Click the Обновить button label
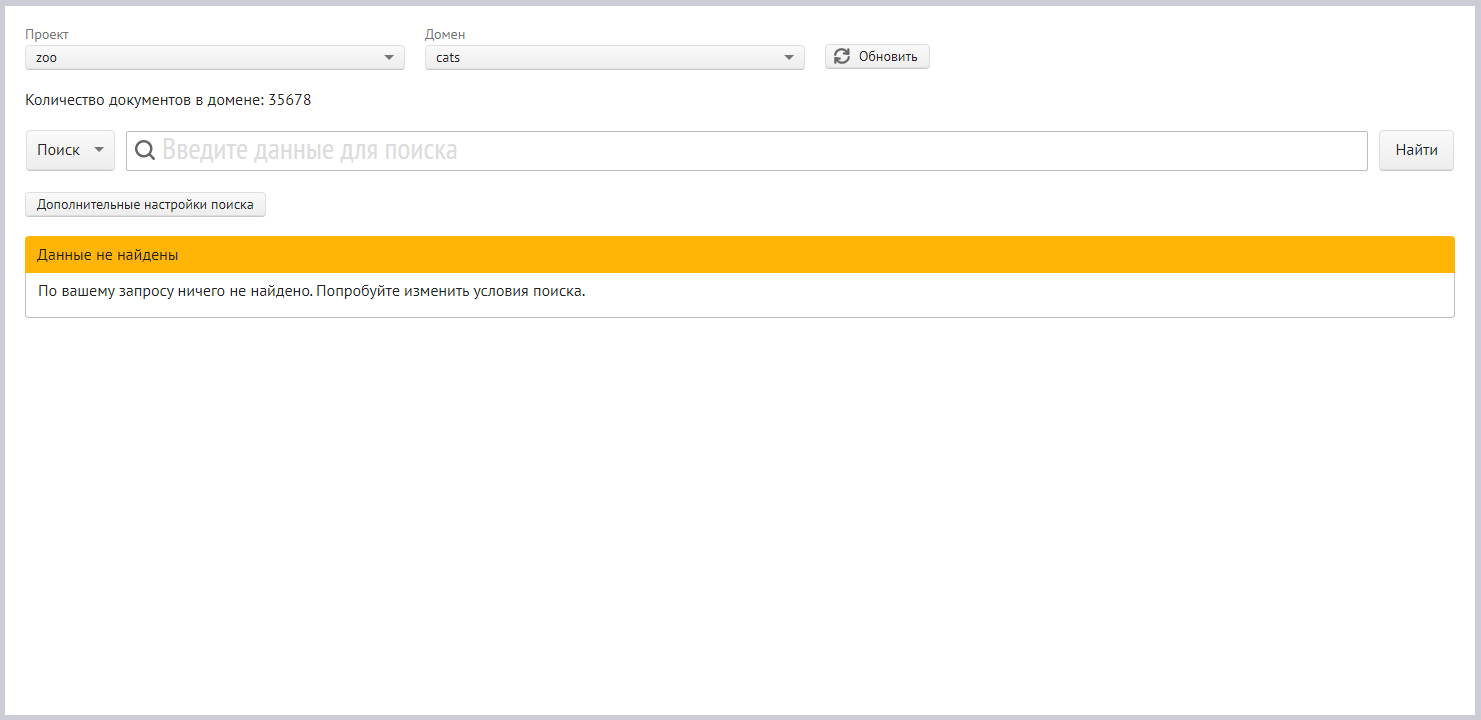Screen dimensions: 1481x720 point(888,57)
